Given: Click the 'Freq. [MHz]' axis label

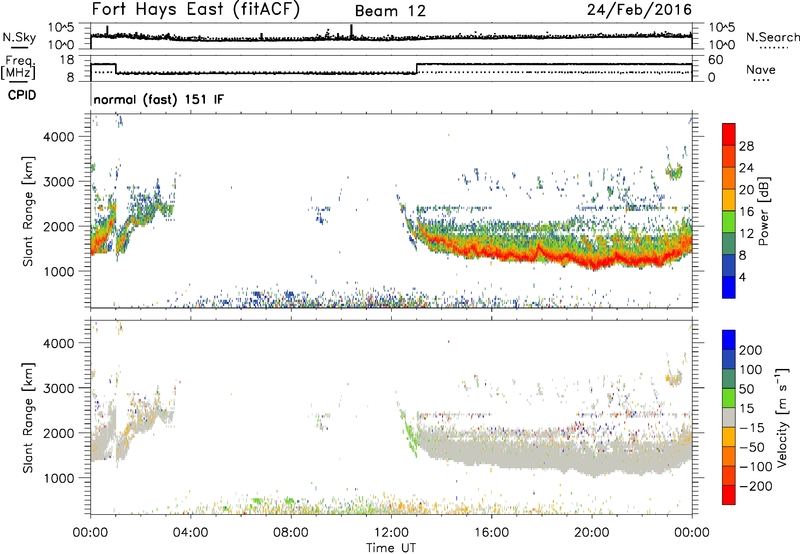Looking at the screenshot, I should (x=19, y=67).
